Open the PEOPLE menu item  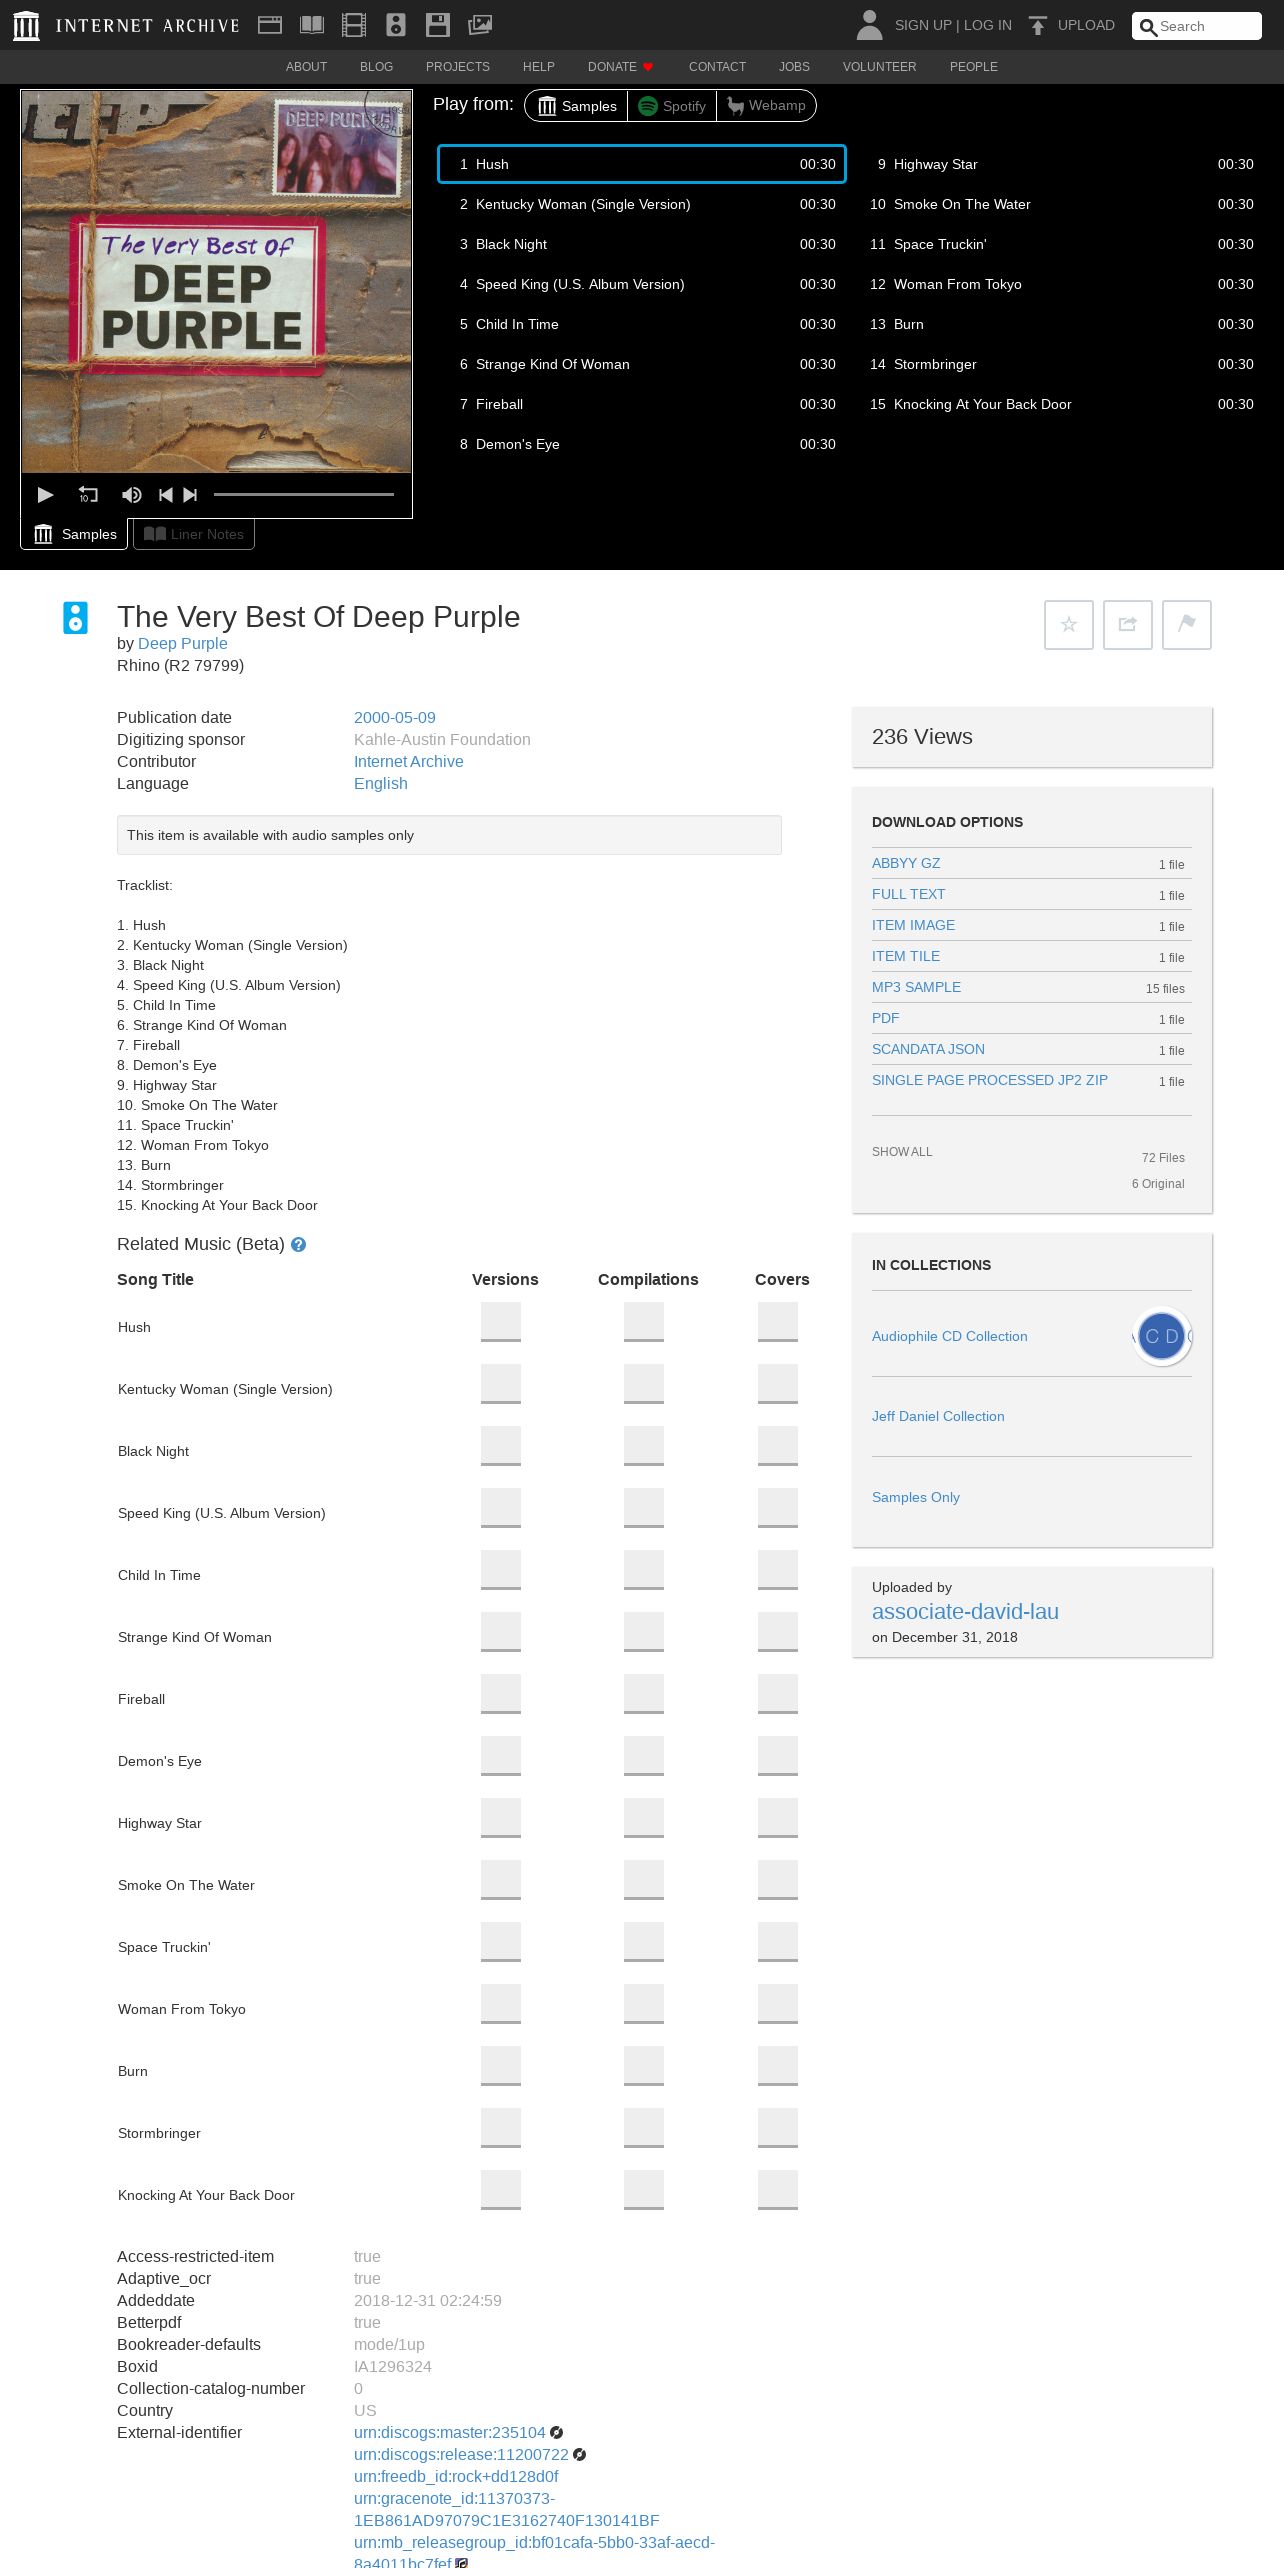pyautogui.click(x=974, y=67)
